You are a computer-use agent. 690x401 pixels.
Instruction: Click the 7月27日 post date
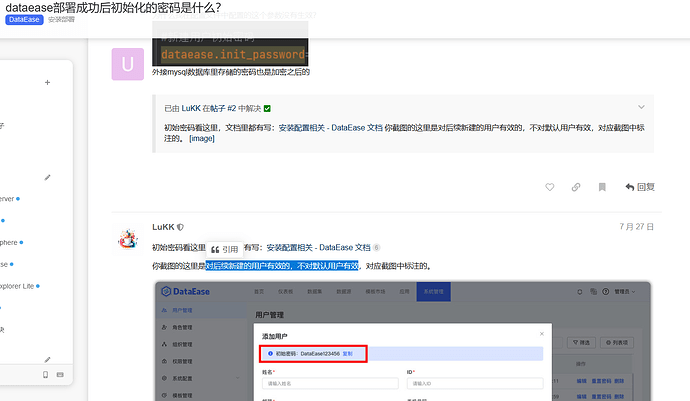click(636, 227)
